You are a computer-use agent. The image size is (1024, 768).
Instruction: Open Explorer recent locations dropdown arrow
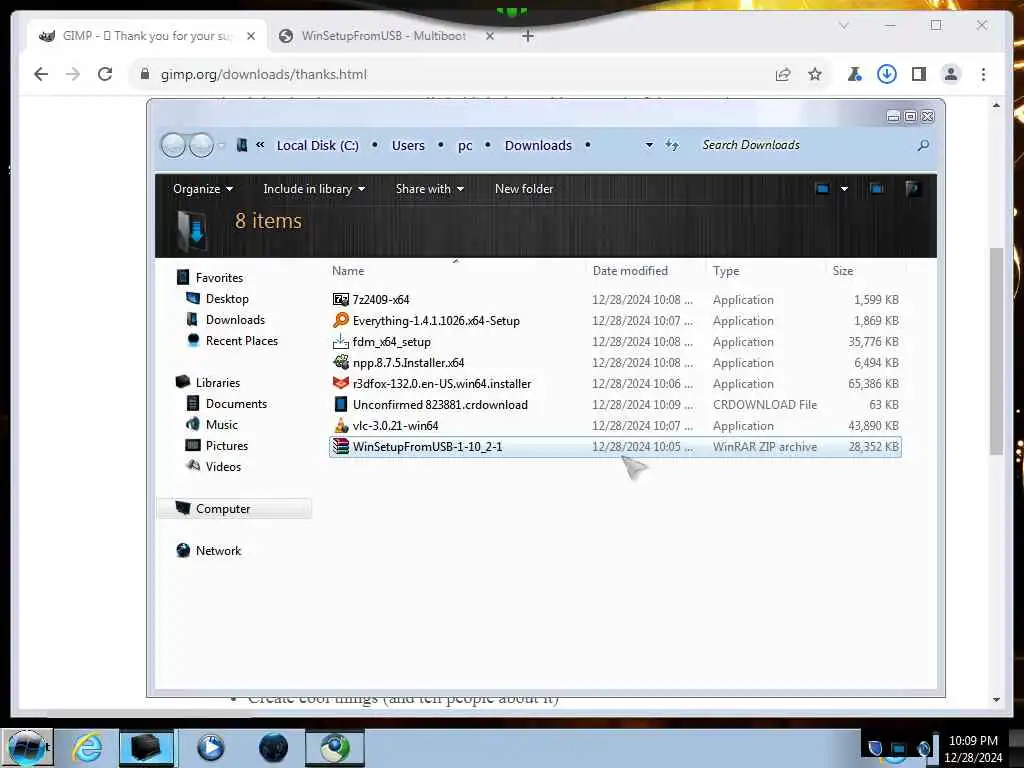pos(221,145)
